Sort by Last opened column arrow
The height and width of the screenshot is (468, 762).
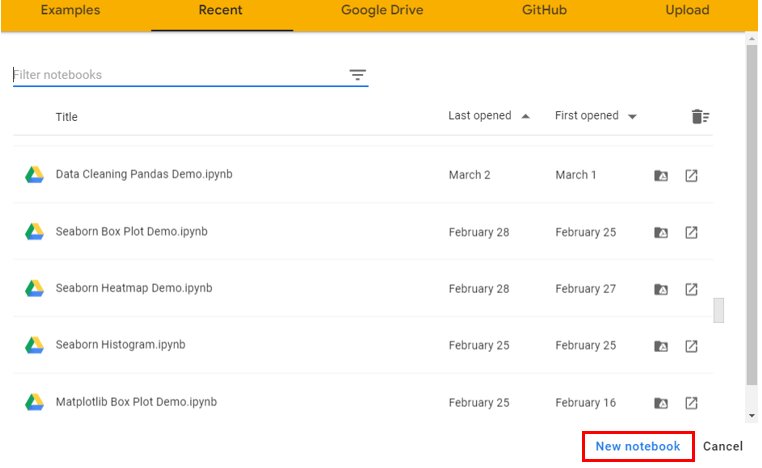pyautogui.click(x=525, y=116)
